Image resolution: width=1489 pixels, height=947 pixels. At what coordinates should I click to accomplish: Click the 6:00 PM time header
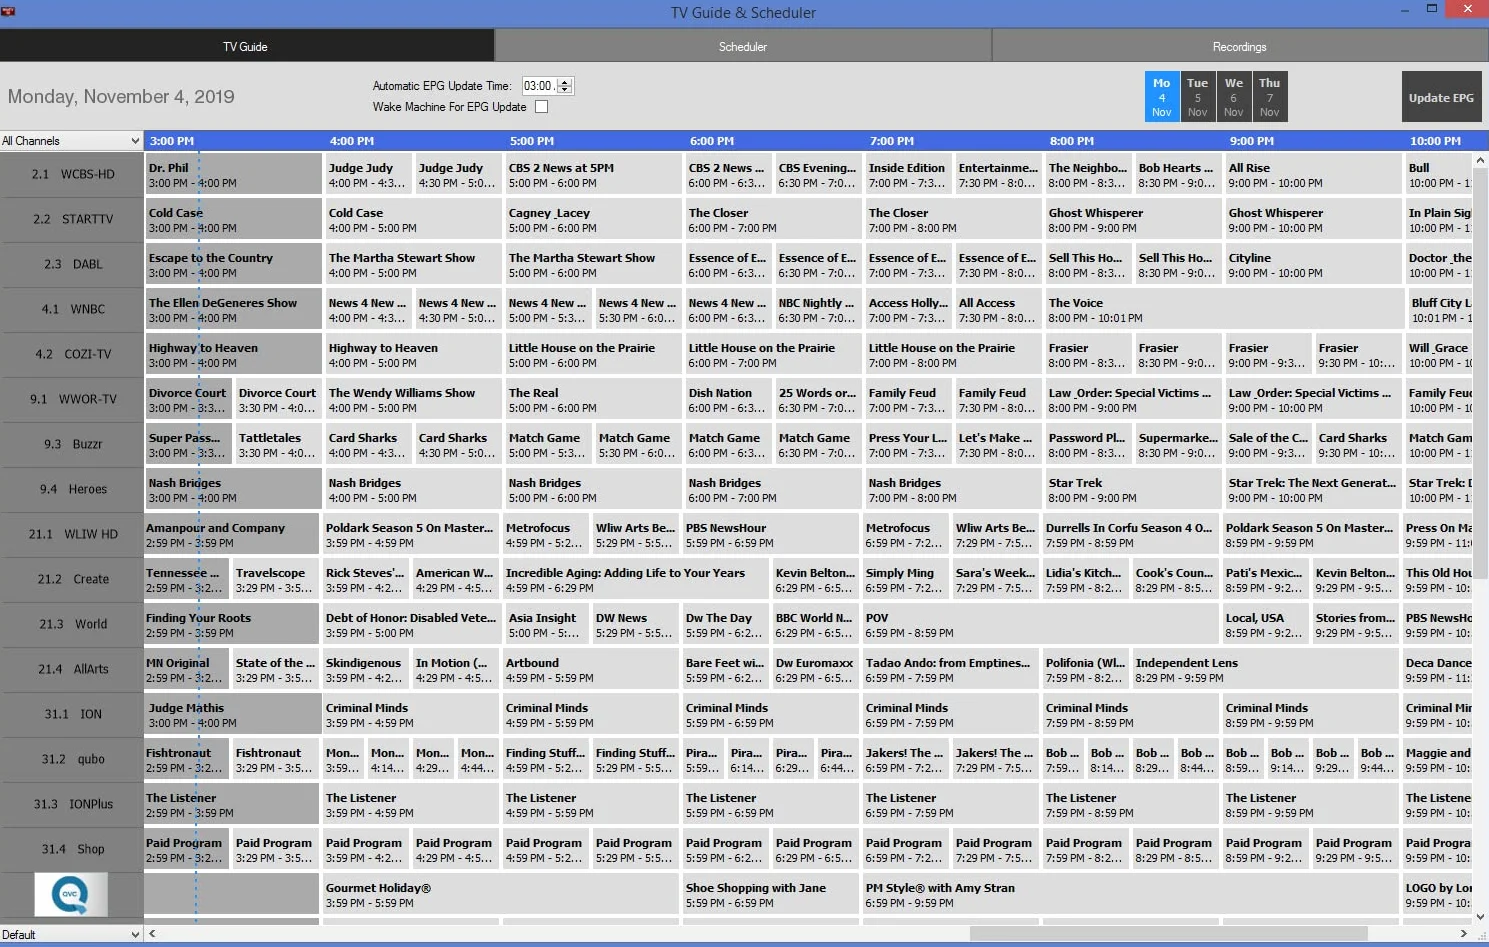tap(712, 141)
